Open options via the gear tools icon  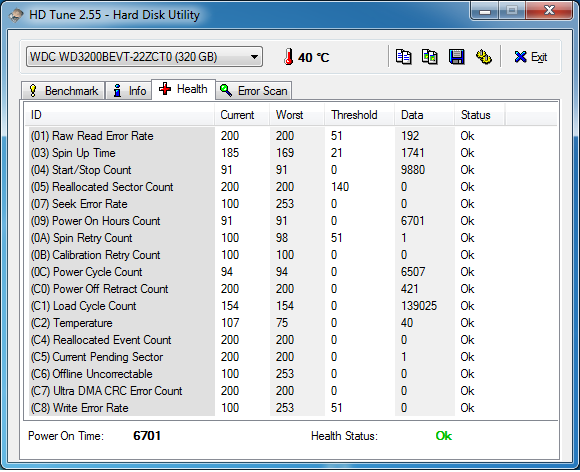pos(483,57)
